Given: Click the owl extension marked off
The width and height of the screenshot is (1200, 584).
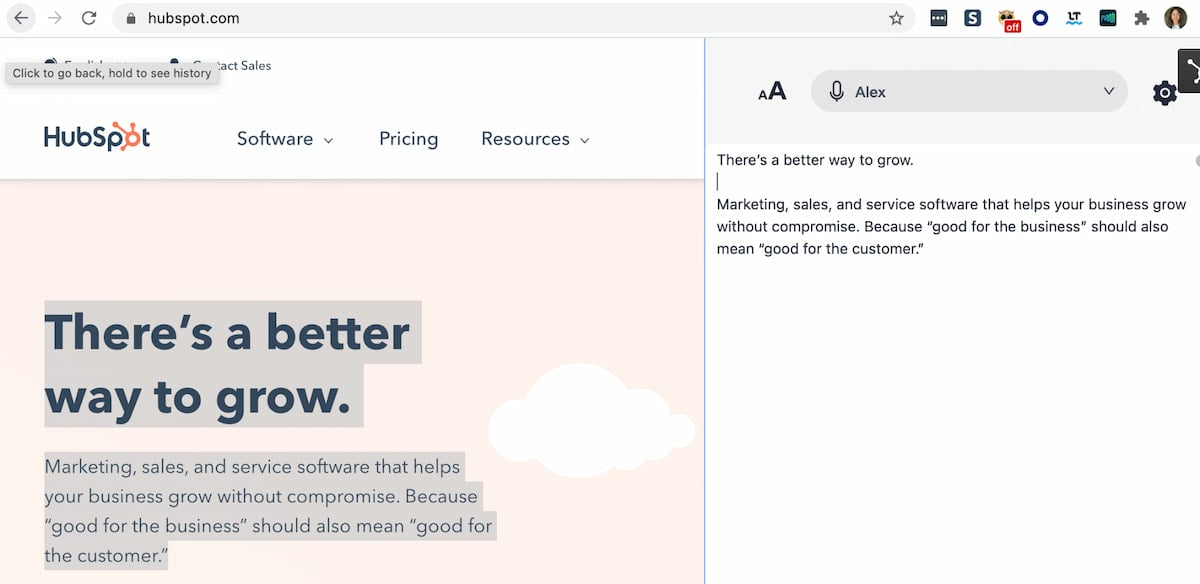Looking at the screenshot, I should tap(1008, 19).
